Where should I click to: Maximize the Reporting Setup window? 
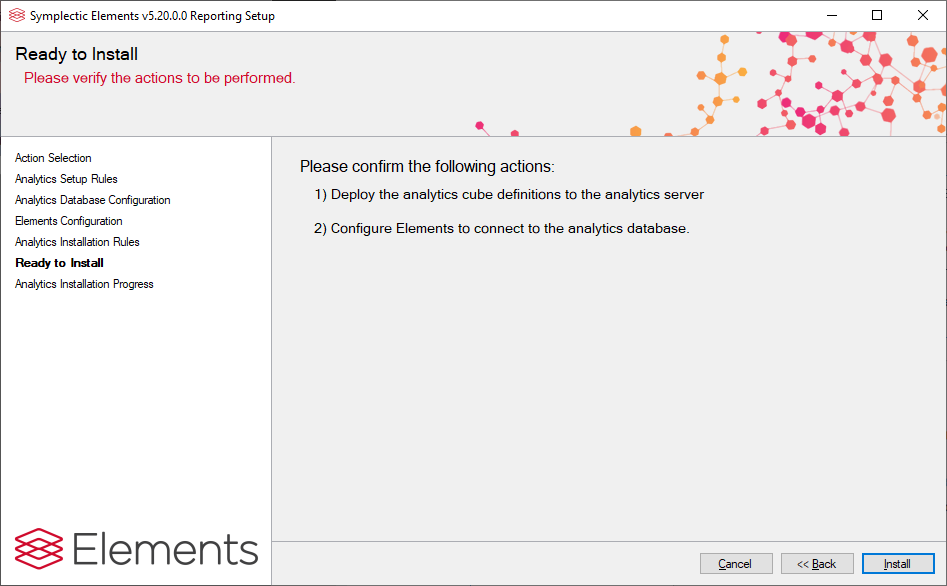(877, 15)
